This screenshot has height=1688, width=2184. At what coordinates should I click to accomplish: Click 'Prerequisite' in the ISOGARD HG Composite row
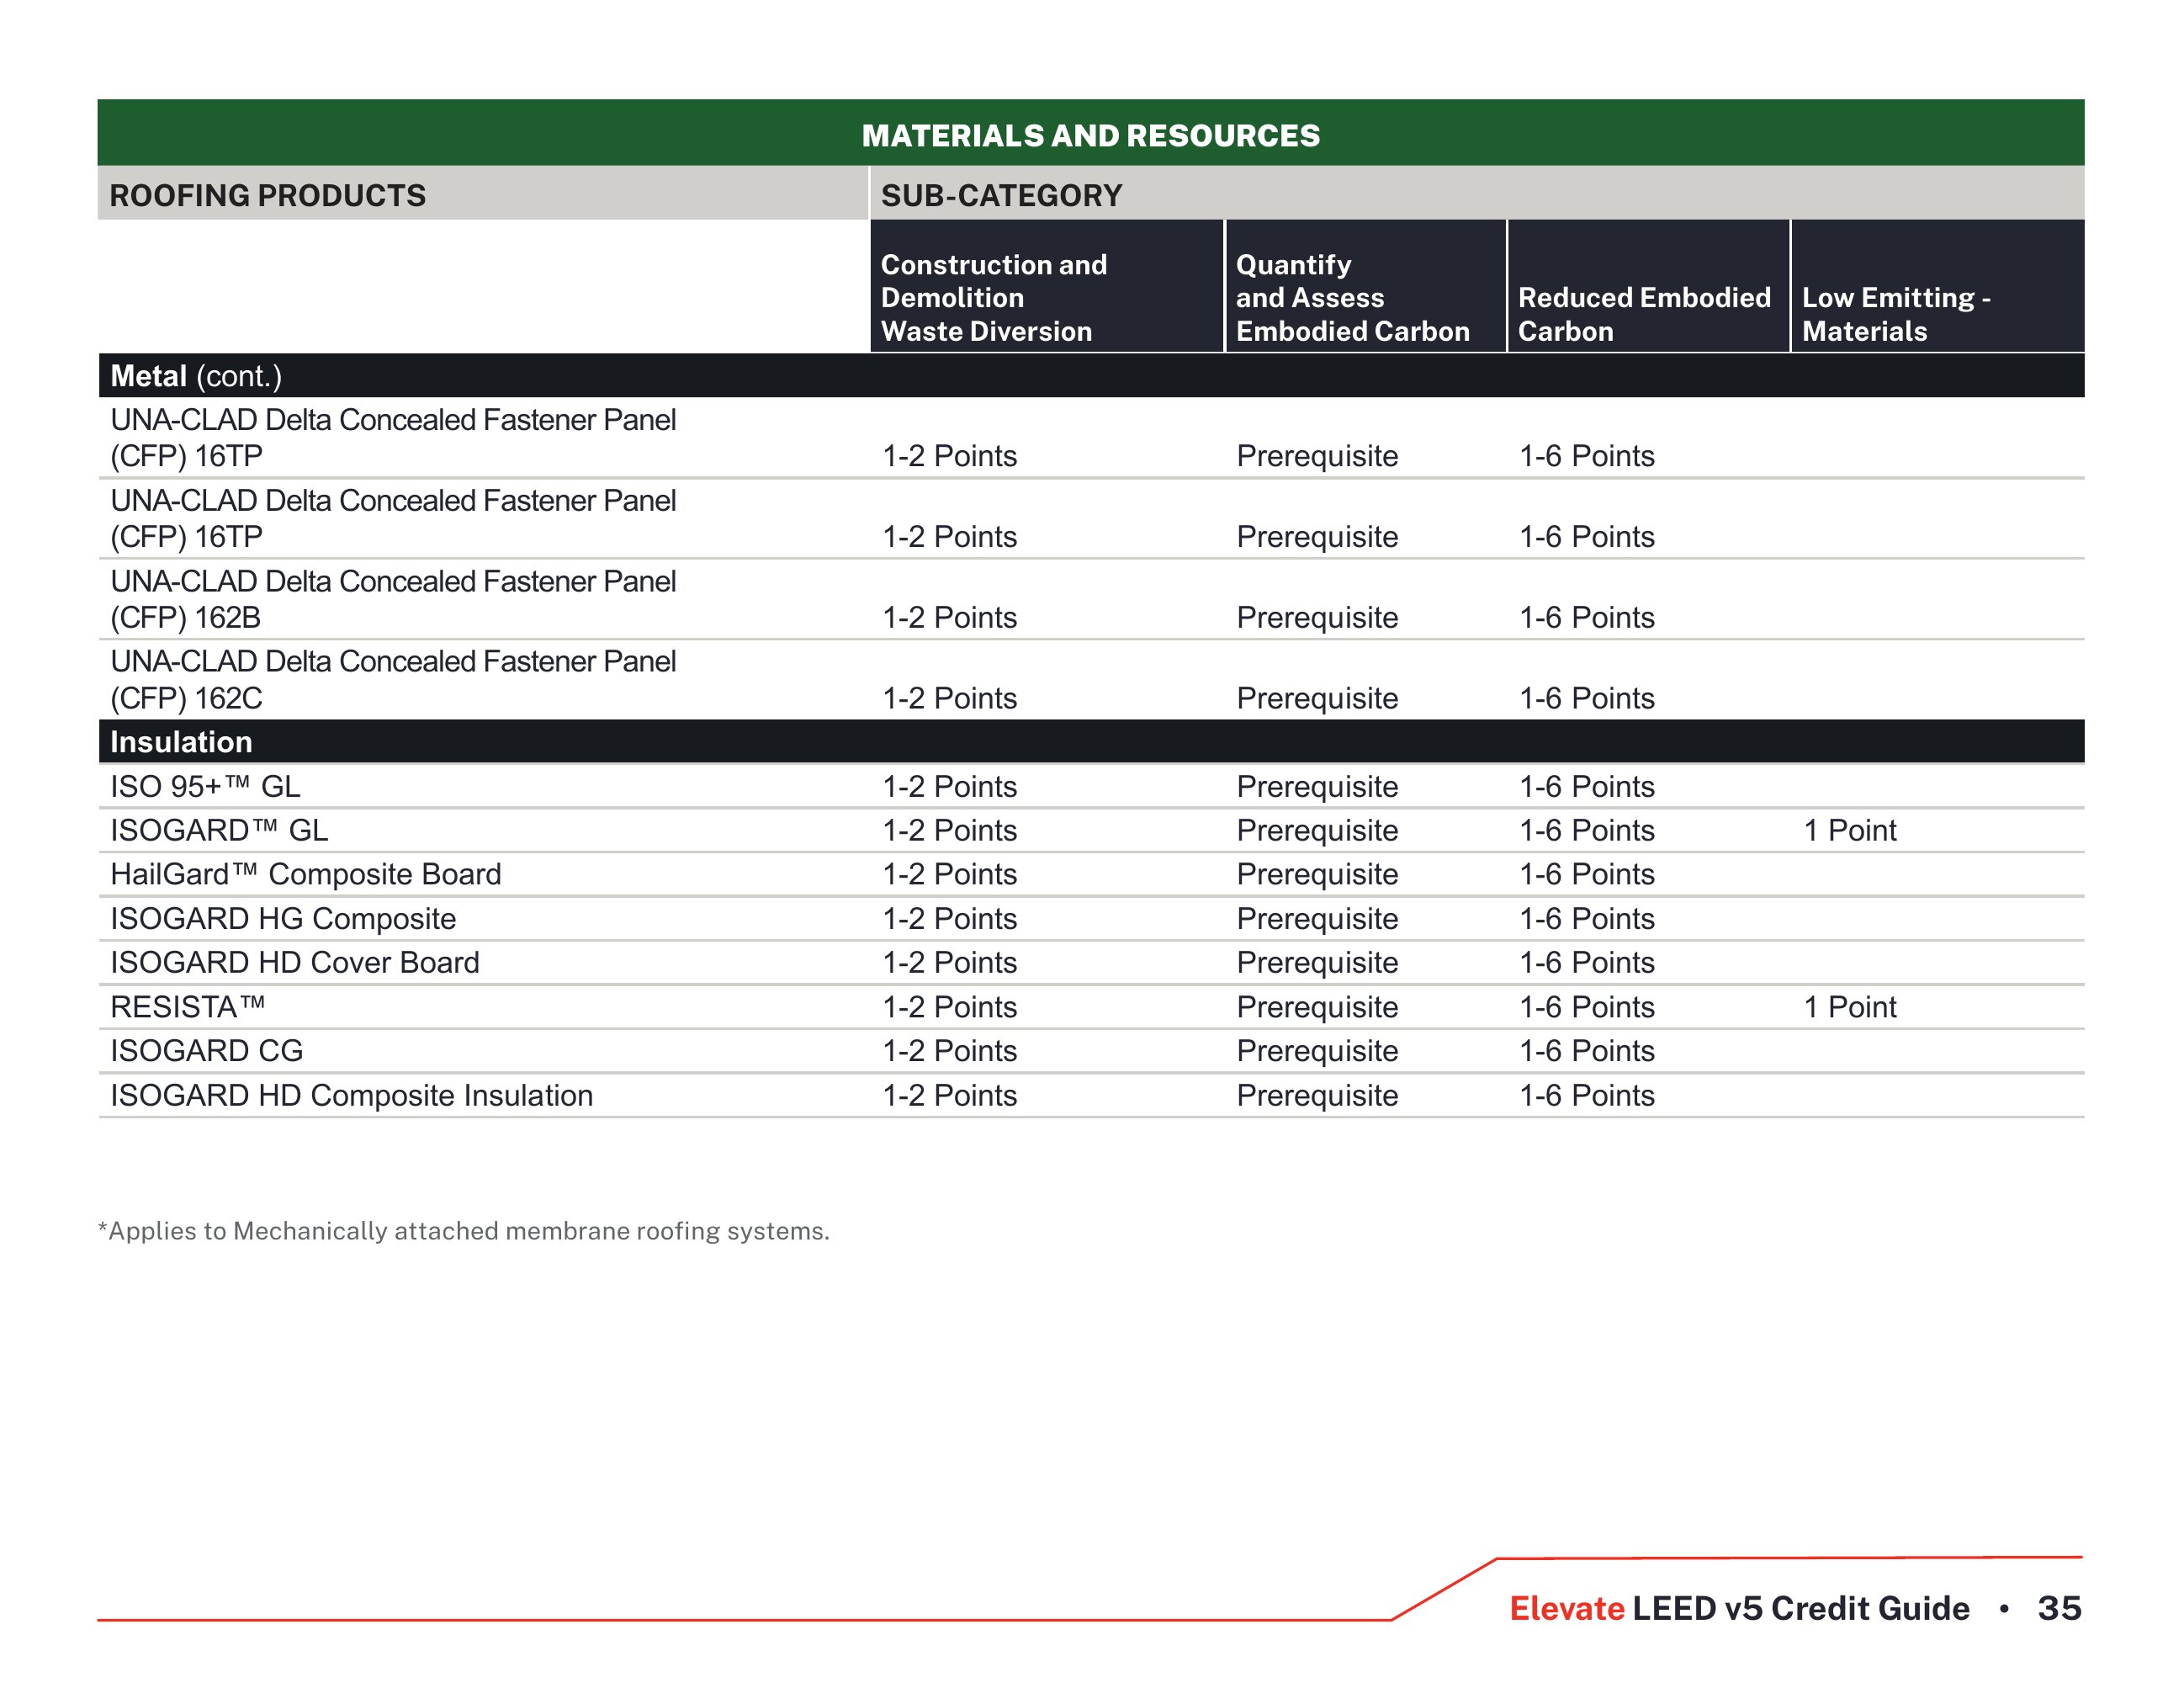coord(1317,918)
